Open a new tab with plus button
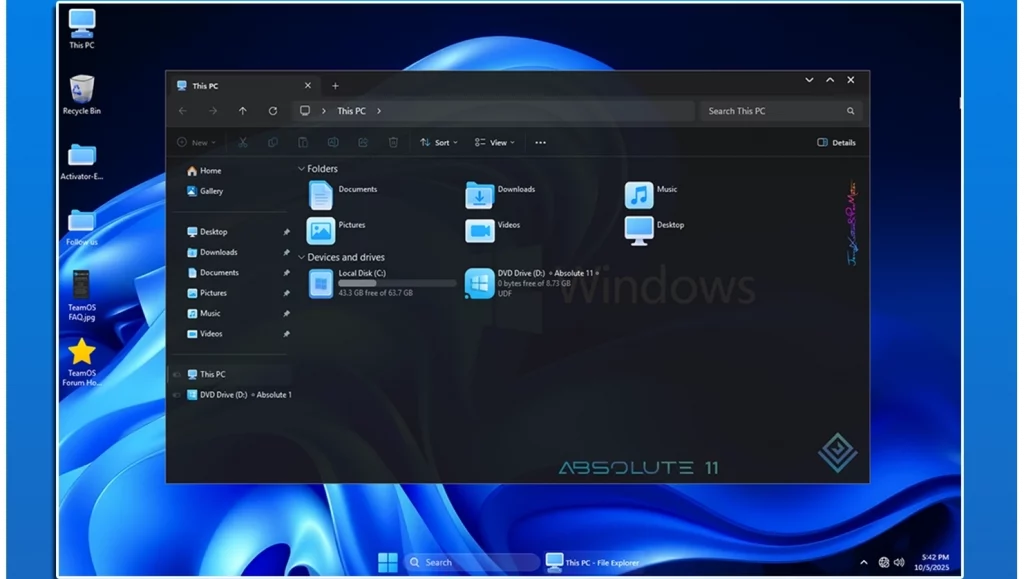 tap(335, 86)
